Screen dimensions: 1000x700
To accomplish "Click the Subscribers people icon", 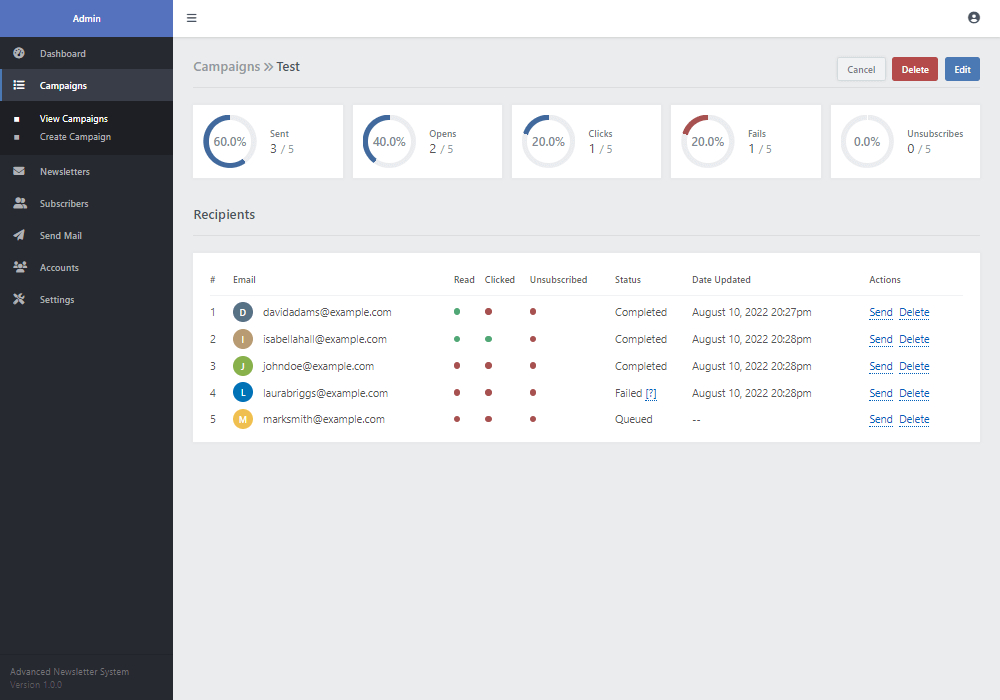I will point(20,203).
